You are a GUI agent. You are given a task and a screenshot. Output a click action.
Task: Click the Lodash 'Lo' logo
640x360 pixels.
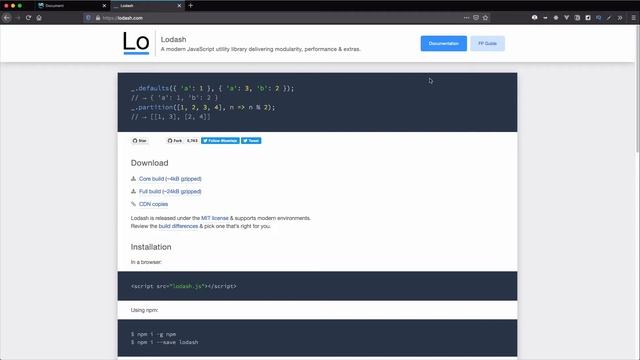[x=136, y=42]
